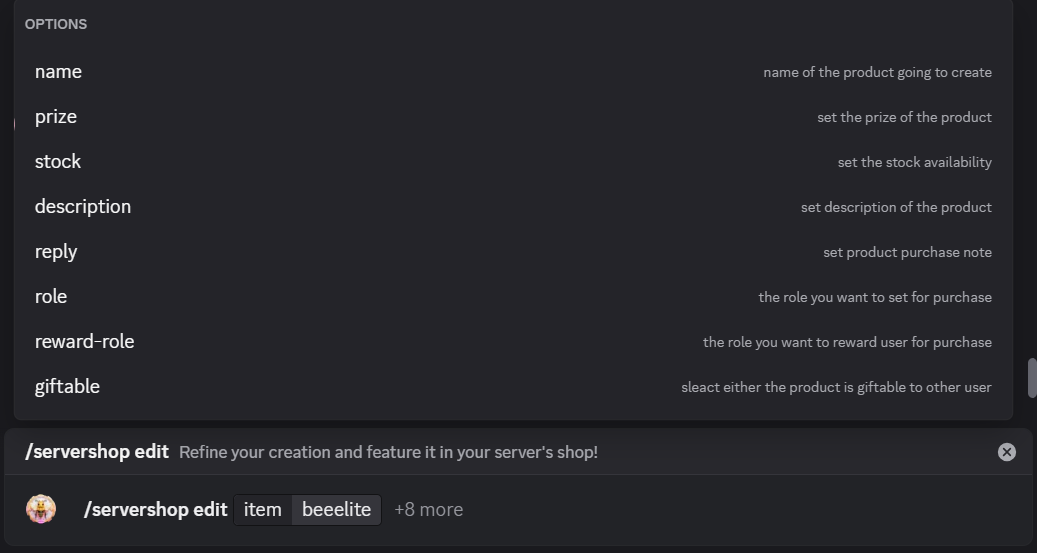Click the options list scrollbar thumb
The image size is (1037, 553).
click(1031, 377)
